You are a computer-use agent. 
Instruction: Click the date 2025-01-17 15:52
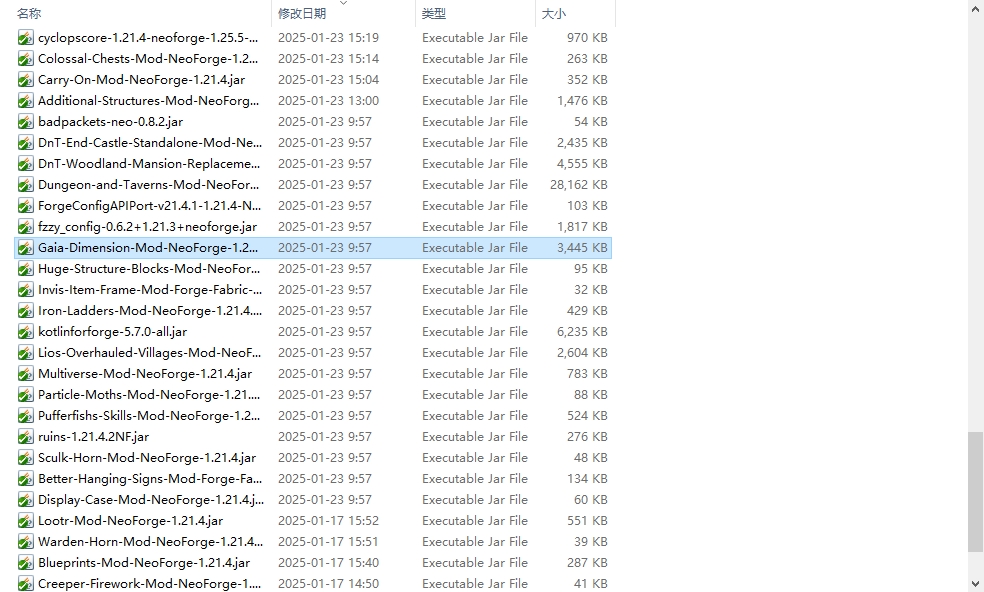click(x=328, y=520)
